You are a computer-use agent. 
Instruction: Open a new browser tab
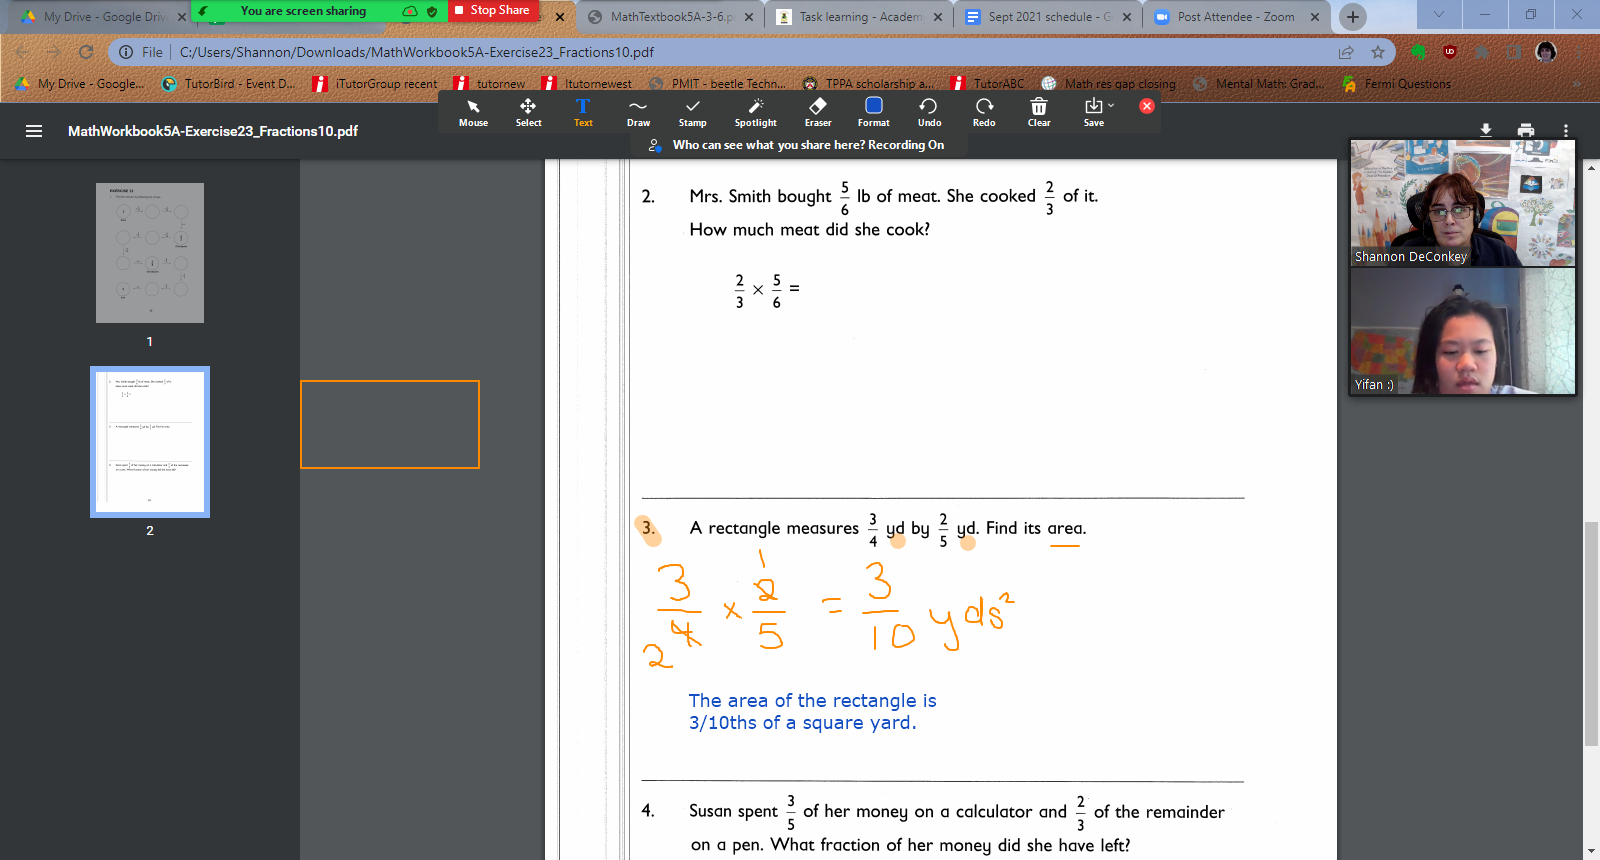click(1353, 16)
